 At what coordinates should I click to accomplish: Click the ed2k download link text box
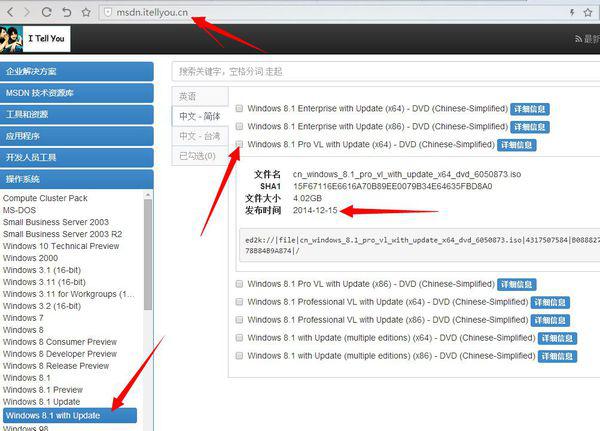click(420, 245)
